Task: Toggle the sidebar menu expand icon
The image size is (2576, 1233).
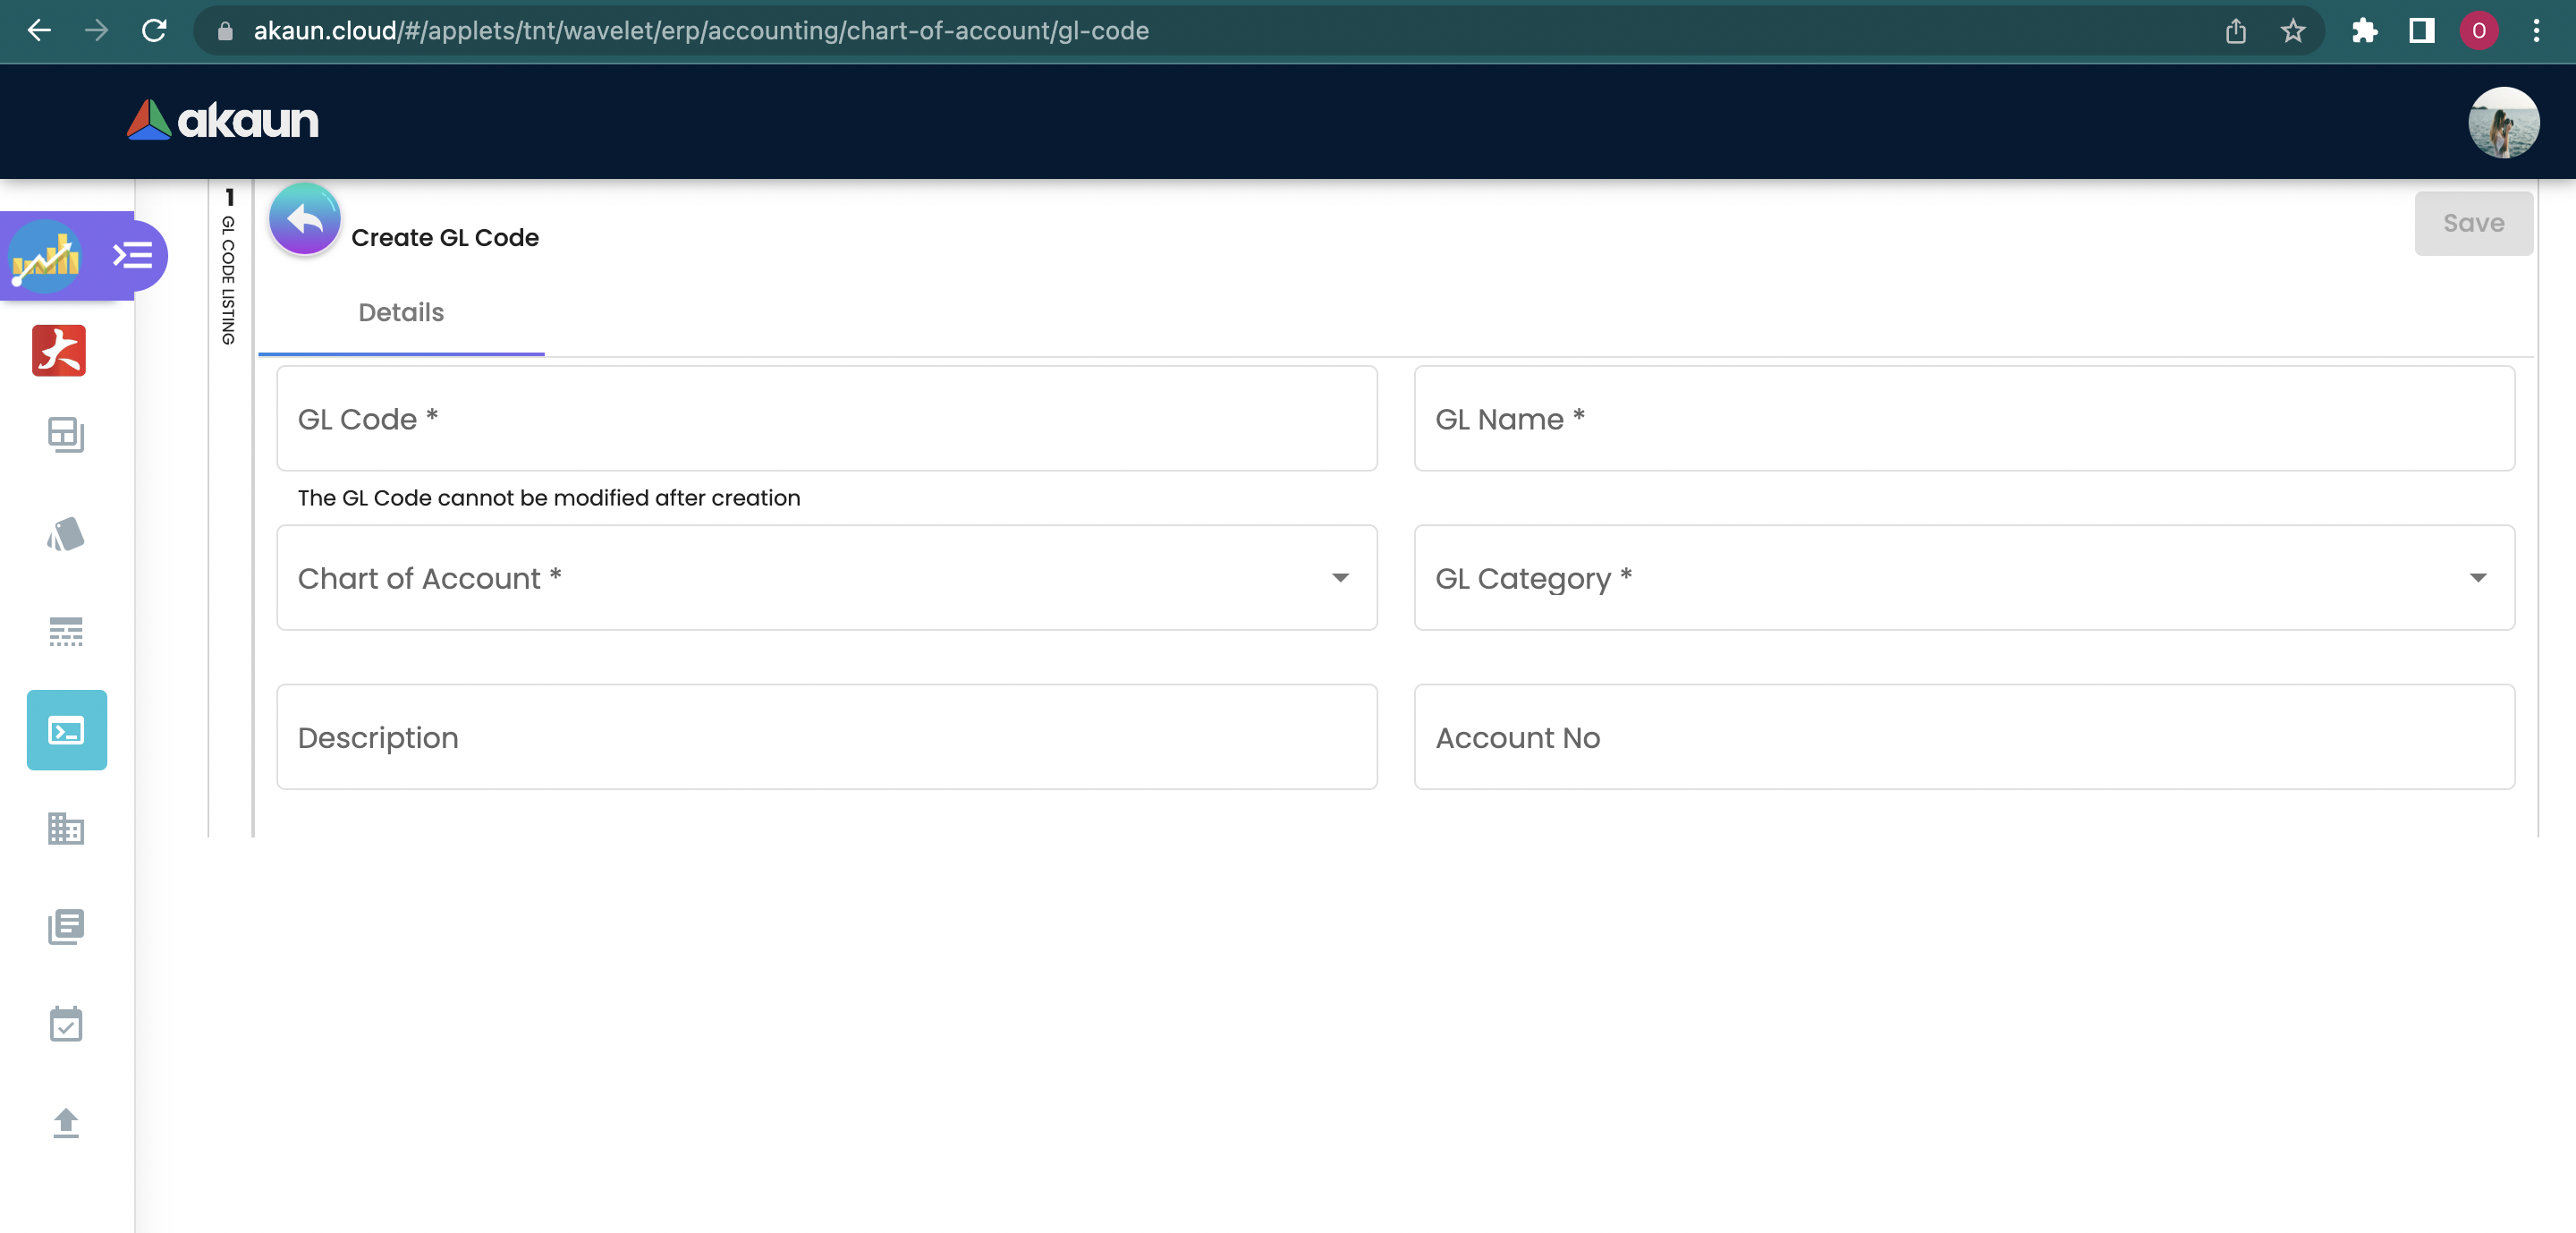Action: coord(132,256)
